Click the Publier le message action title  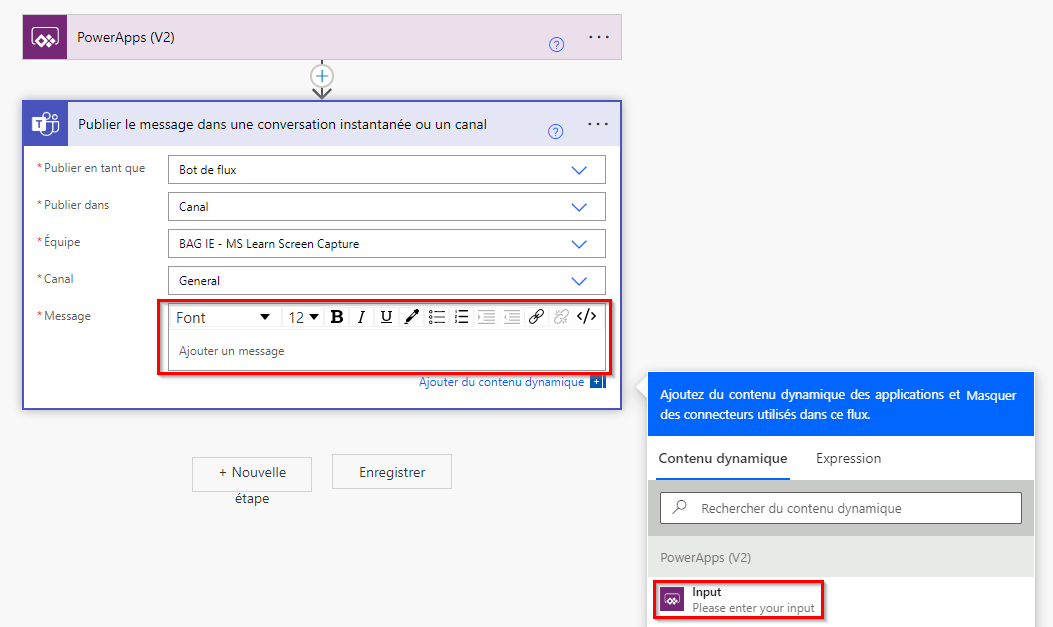[282, 124]
